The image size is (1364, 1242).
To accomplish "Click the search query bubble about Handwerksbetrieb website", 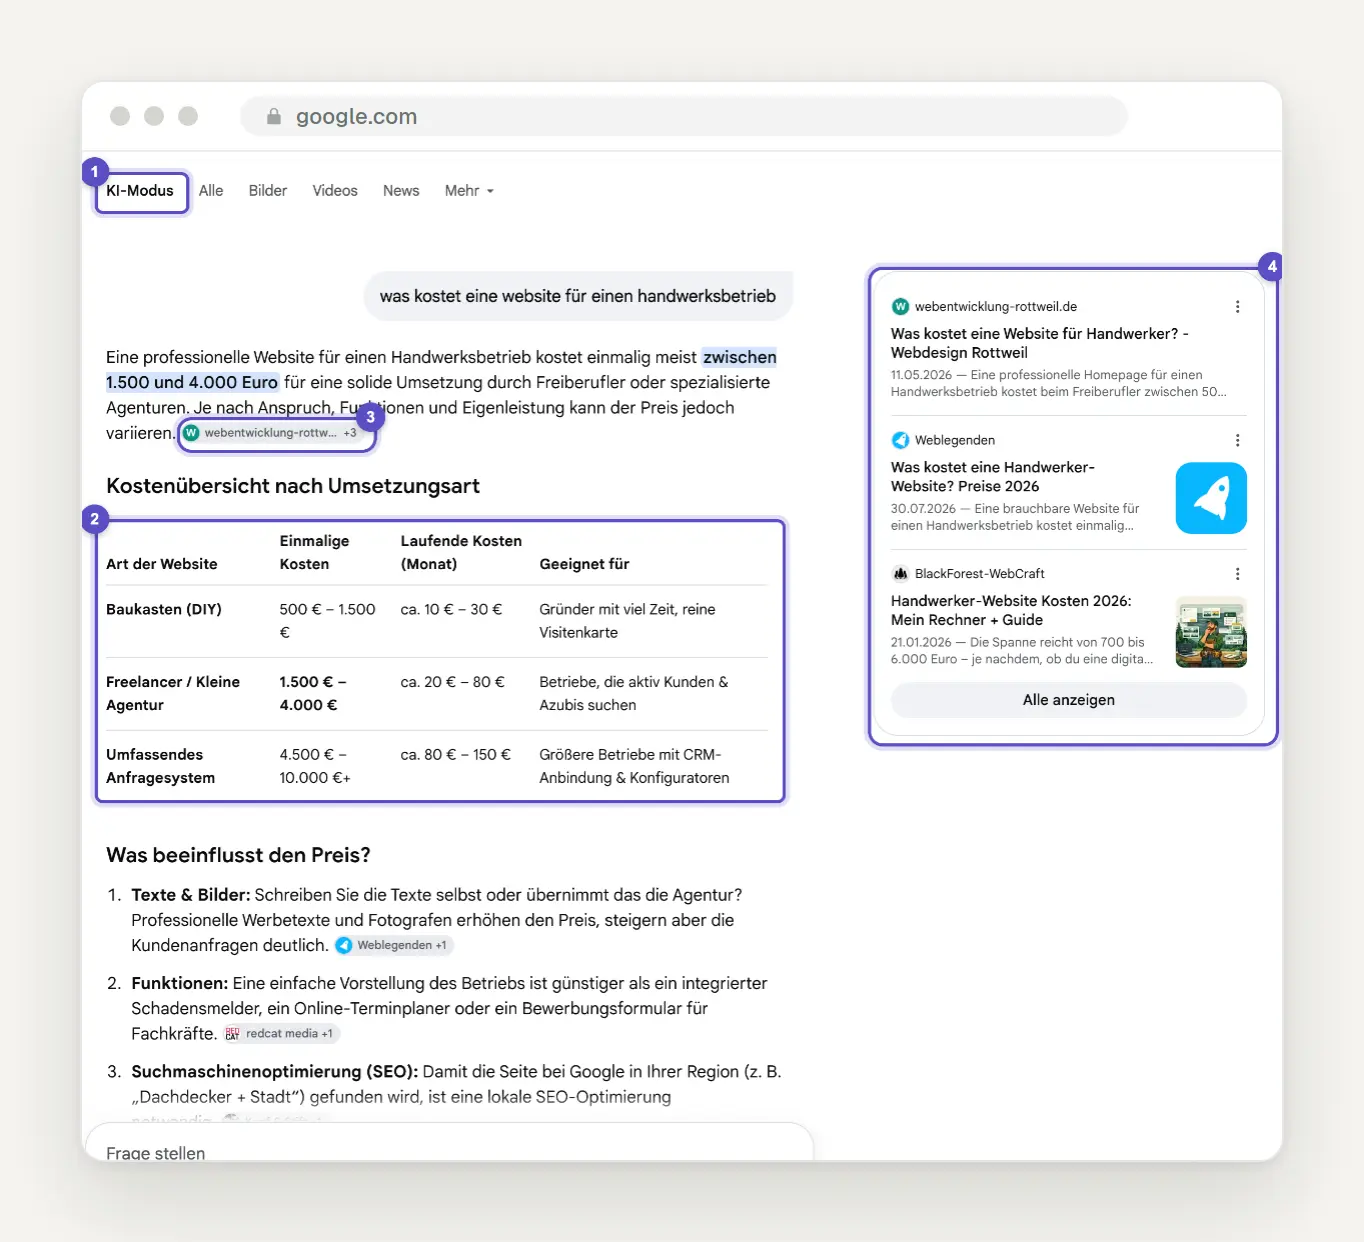I will (x=578, y=296).
